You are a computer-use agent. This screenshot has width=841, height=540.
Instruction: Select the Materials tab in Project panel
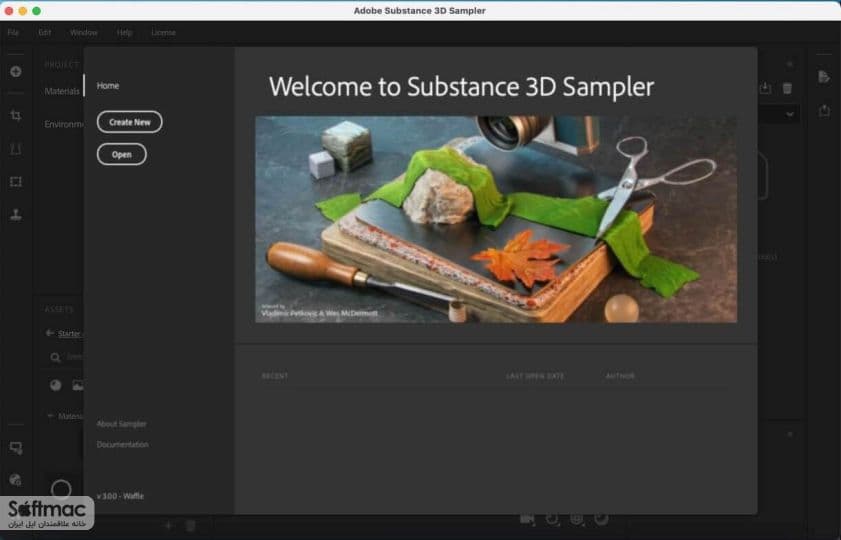(x=62, y=91)
